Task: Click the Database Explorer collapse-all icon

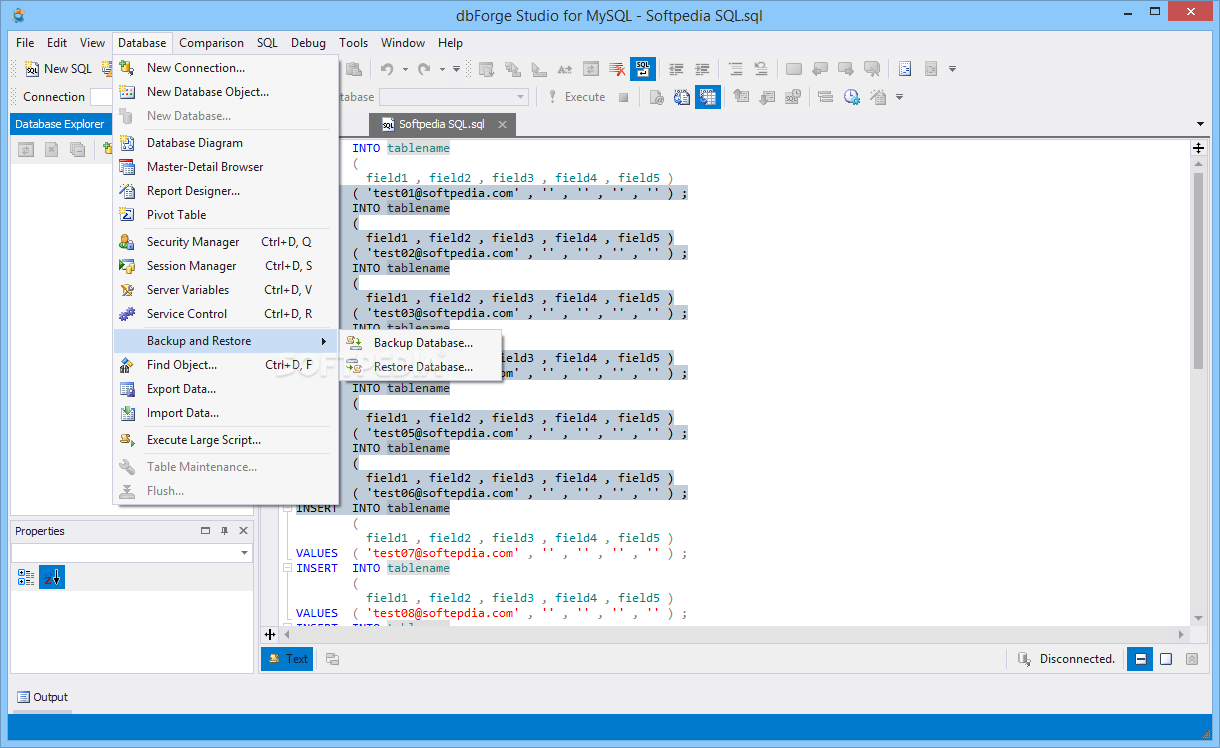Action: click(x=77, y=149)
